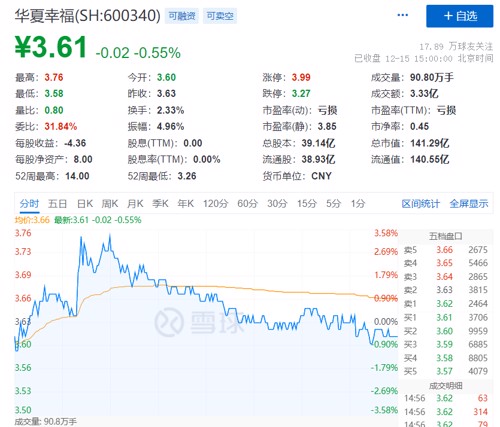Switch to the 1分 chart tab
The image size is (500, 427).
coord(358,203)
